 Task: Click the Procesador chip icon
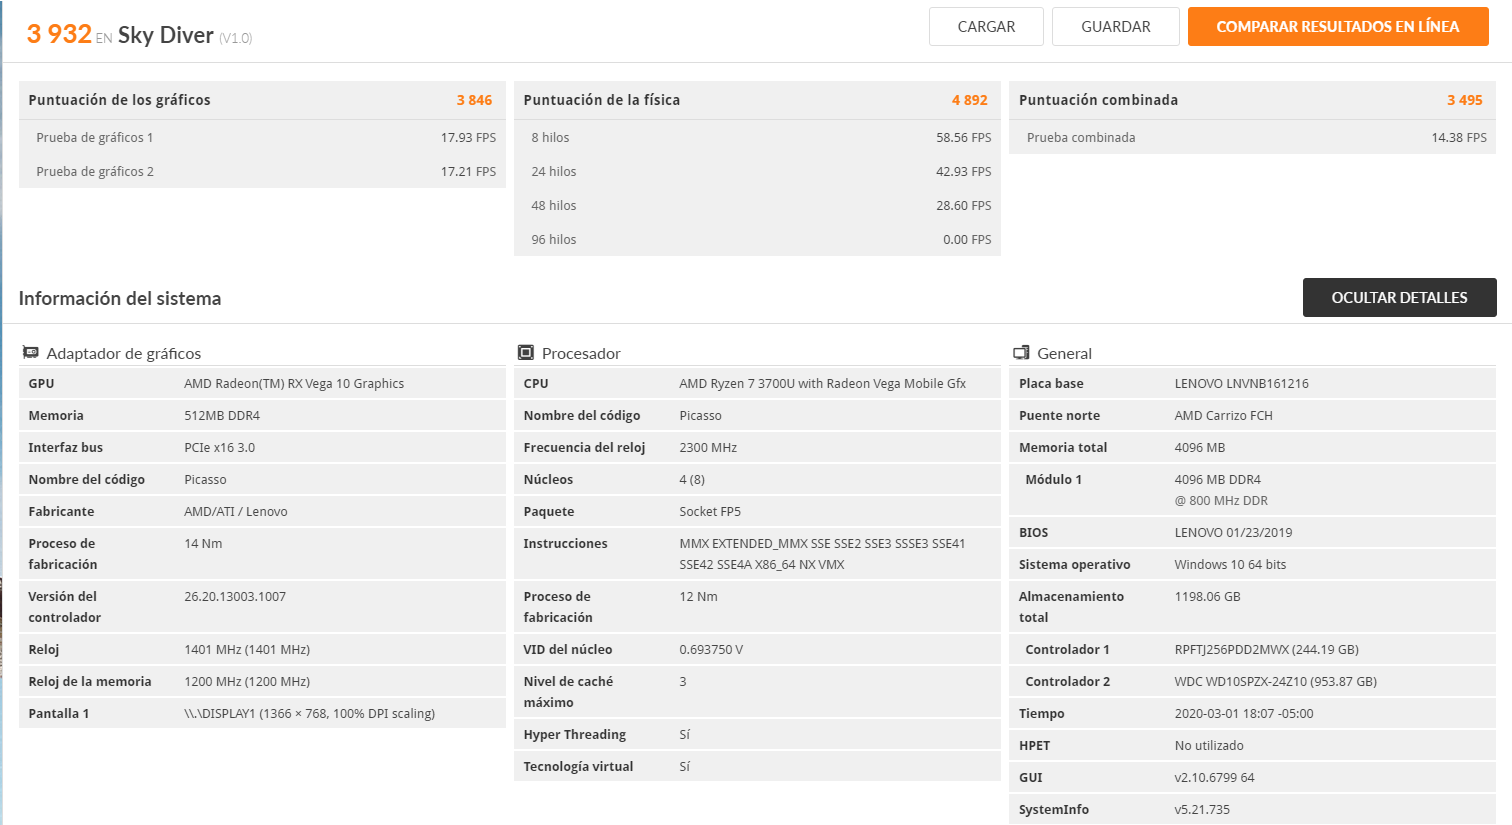[526, 353]
